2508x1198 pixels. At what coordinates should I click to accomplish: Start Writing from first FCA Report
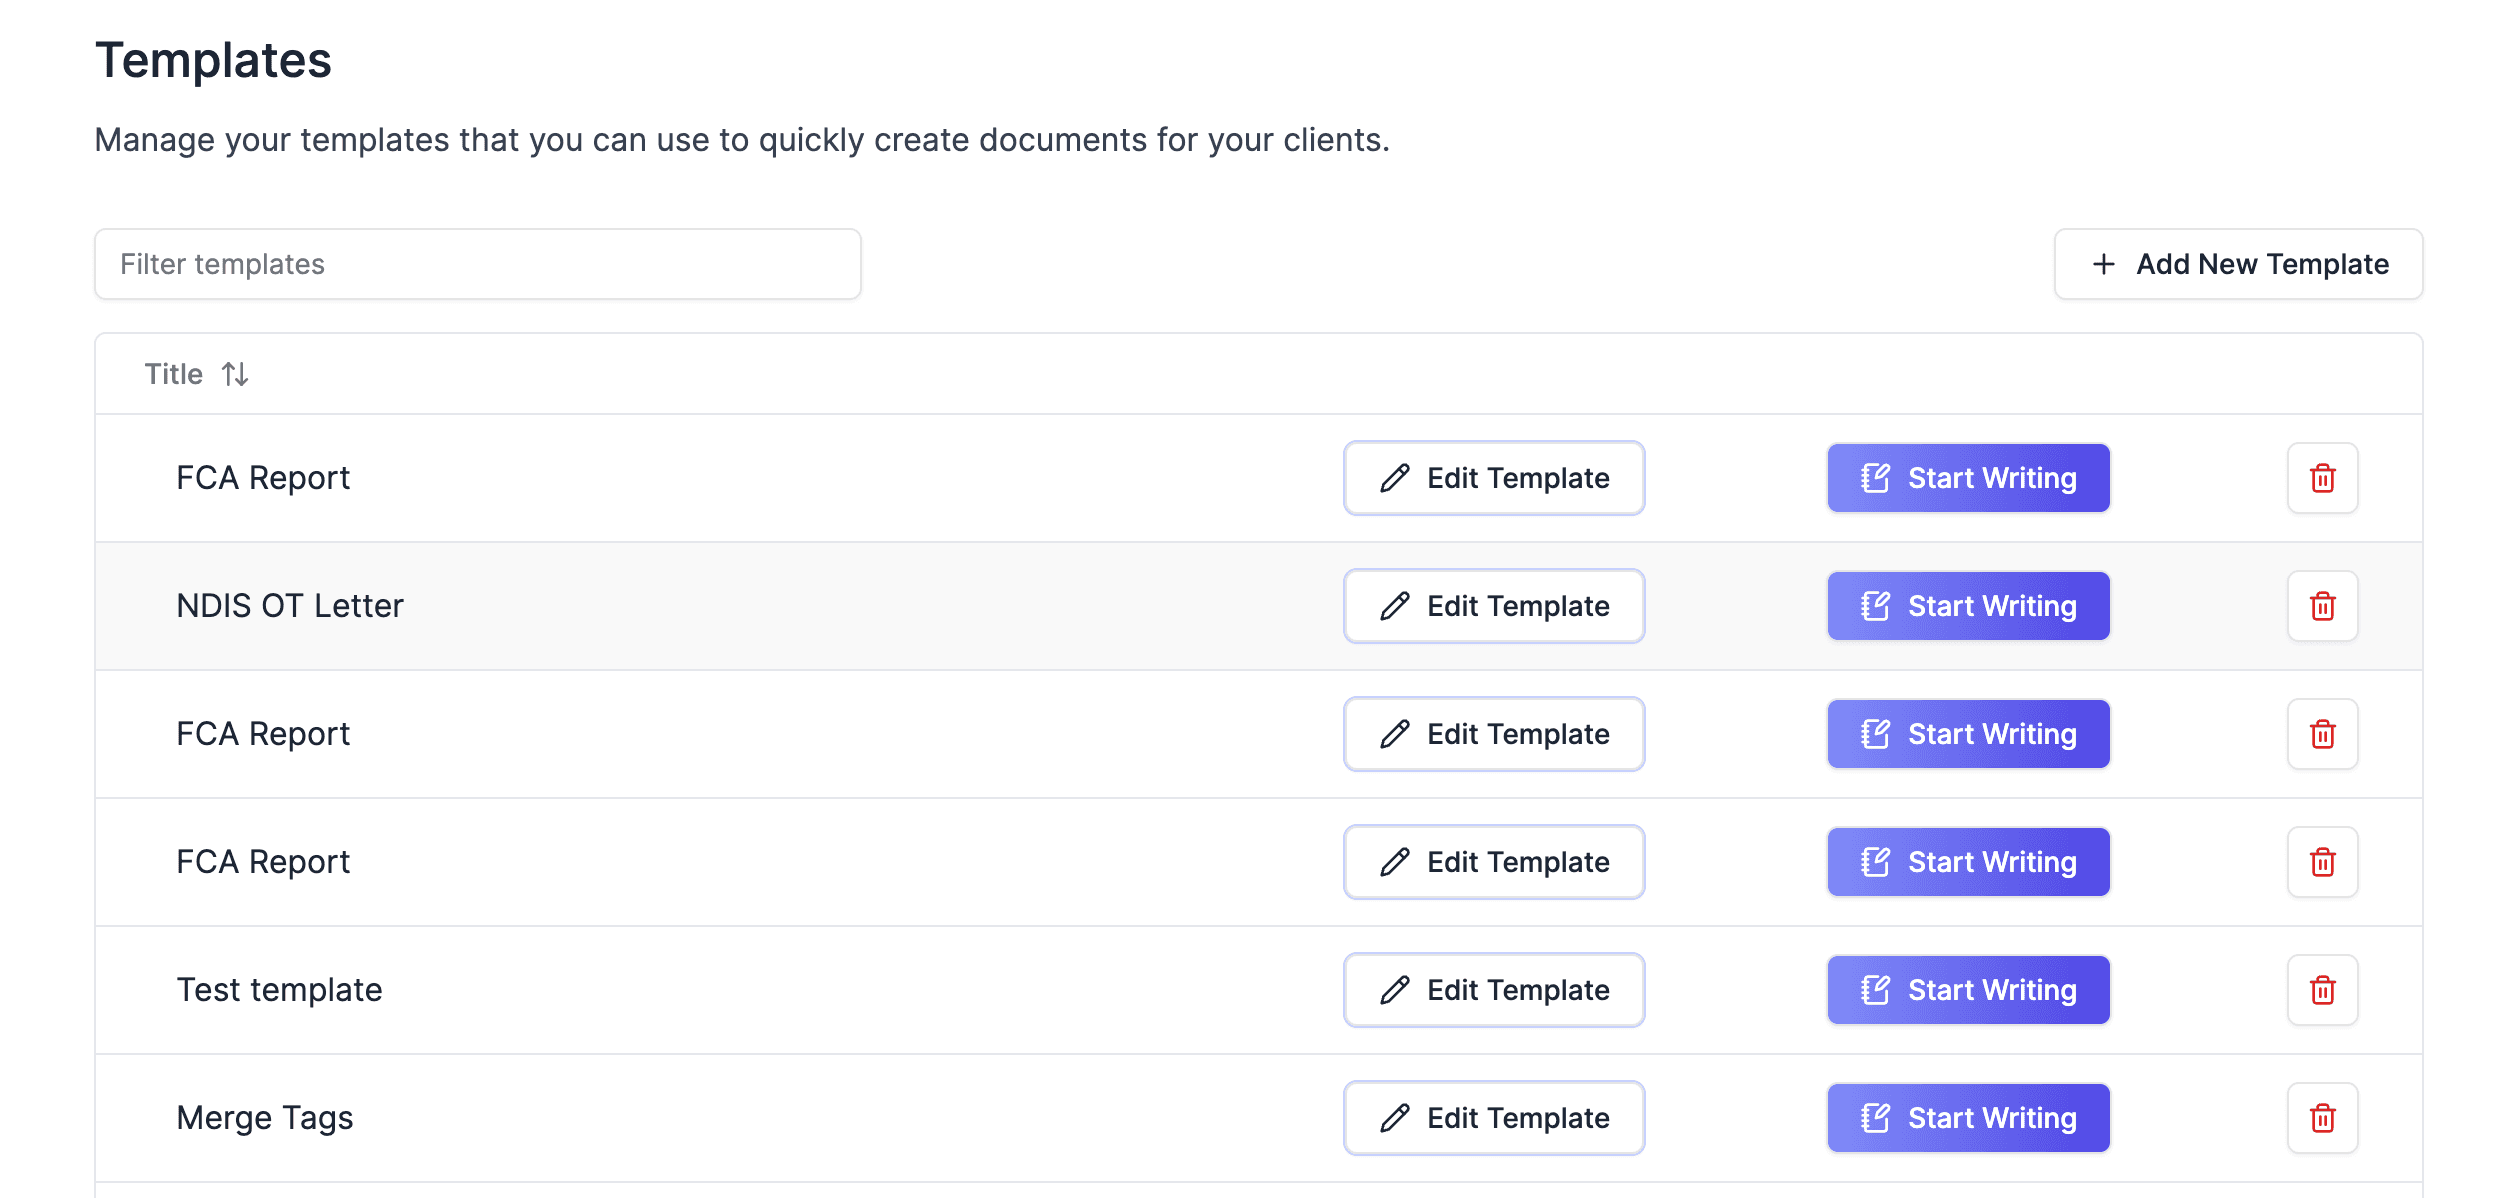[x=1968, y=478]
